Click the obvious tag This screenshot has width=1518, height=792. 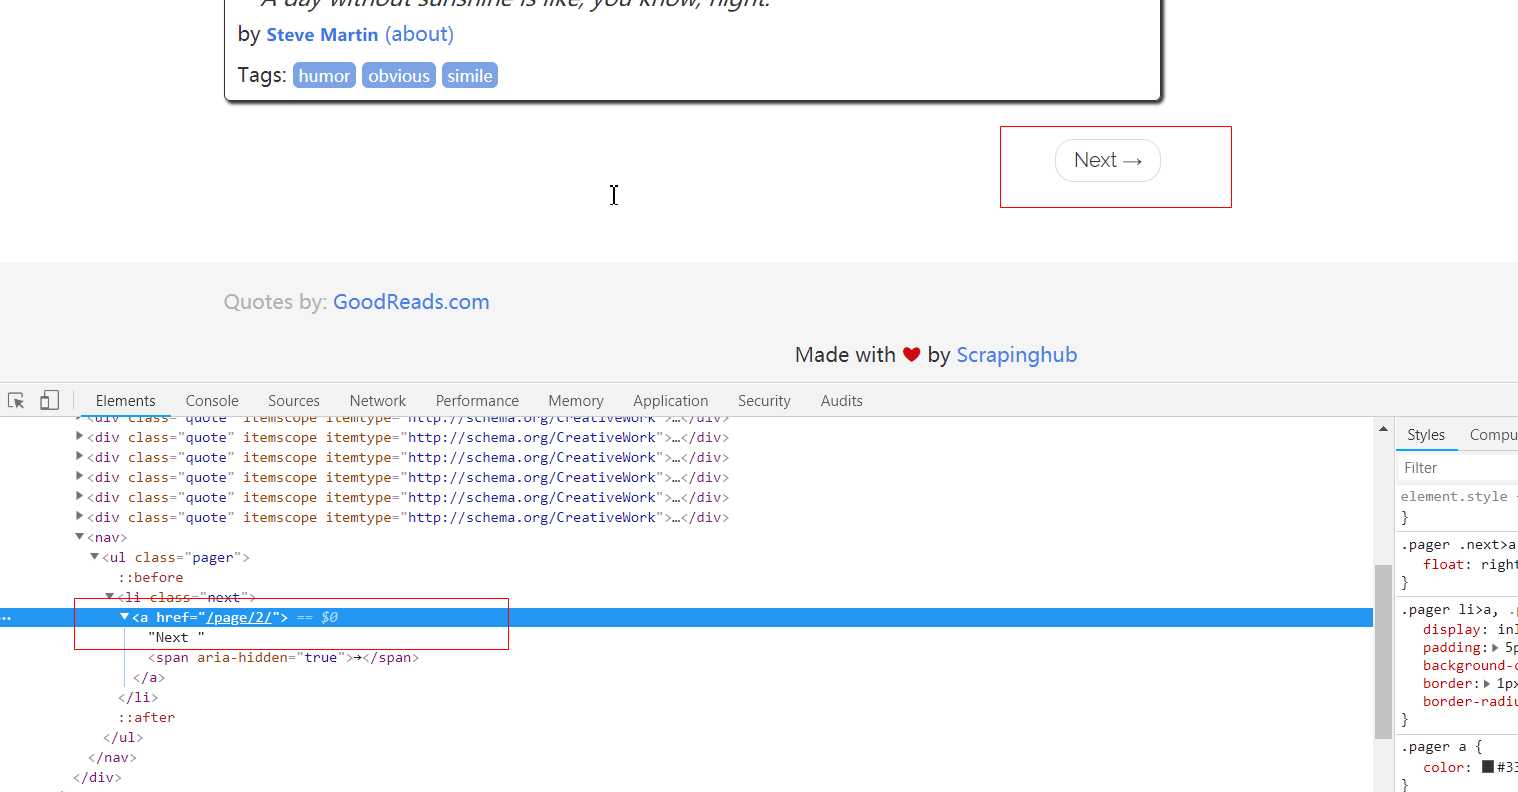(x=399, y=76)
